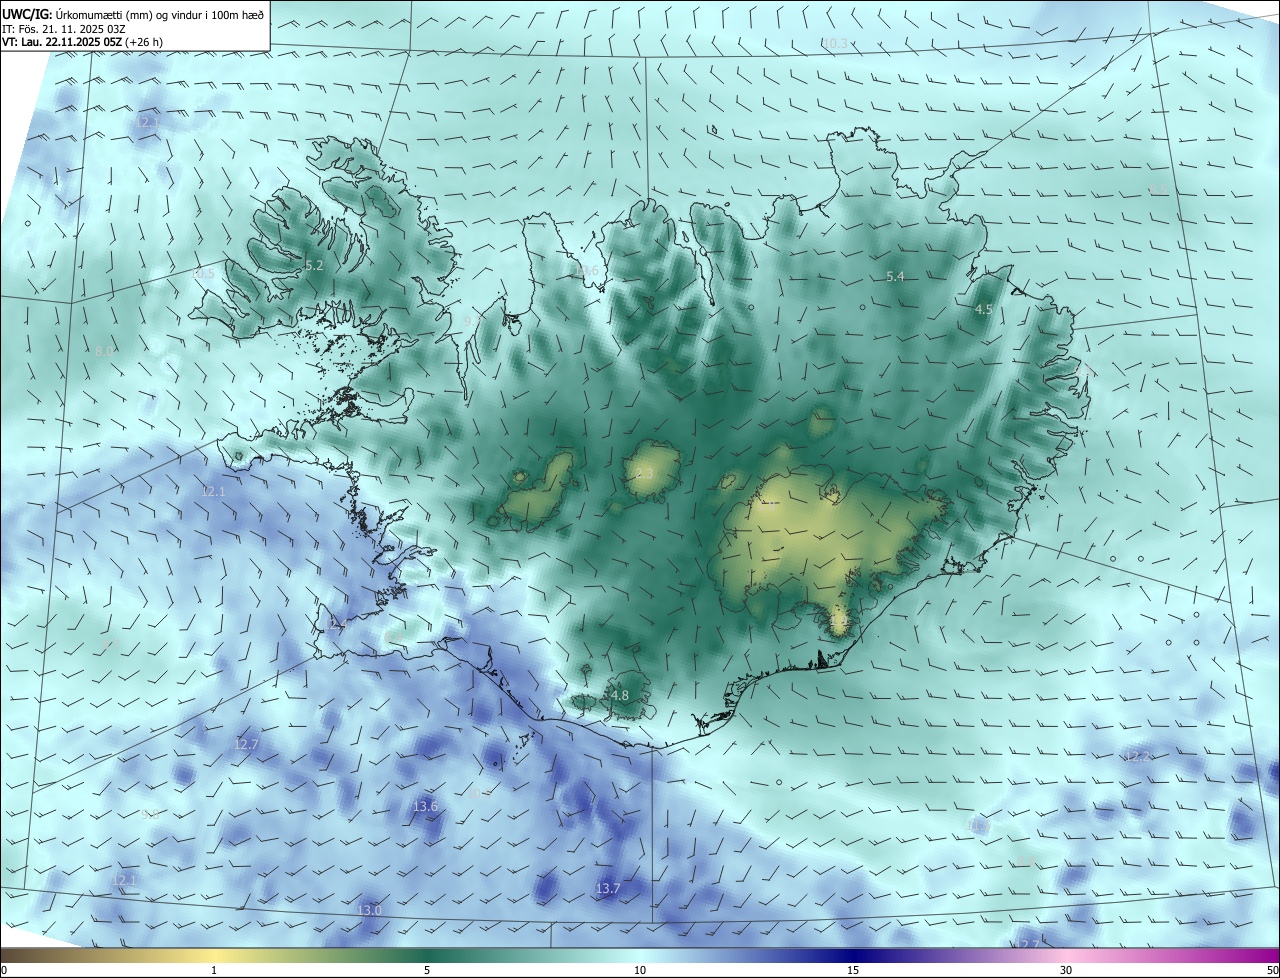Click the "5" tick on the color scale
The image size is (1280, 978).
tap(427, 970)
